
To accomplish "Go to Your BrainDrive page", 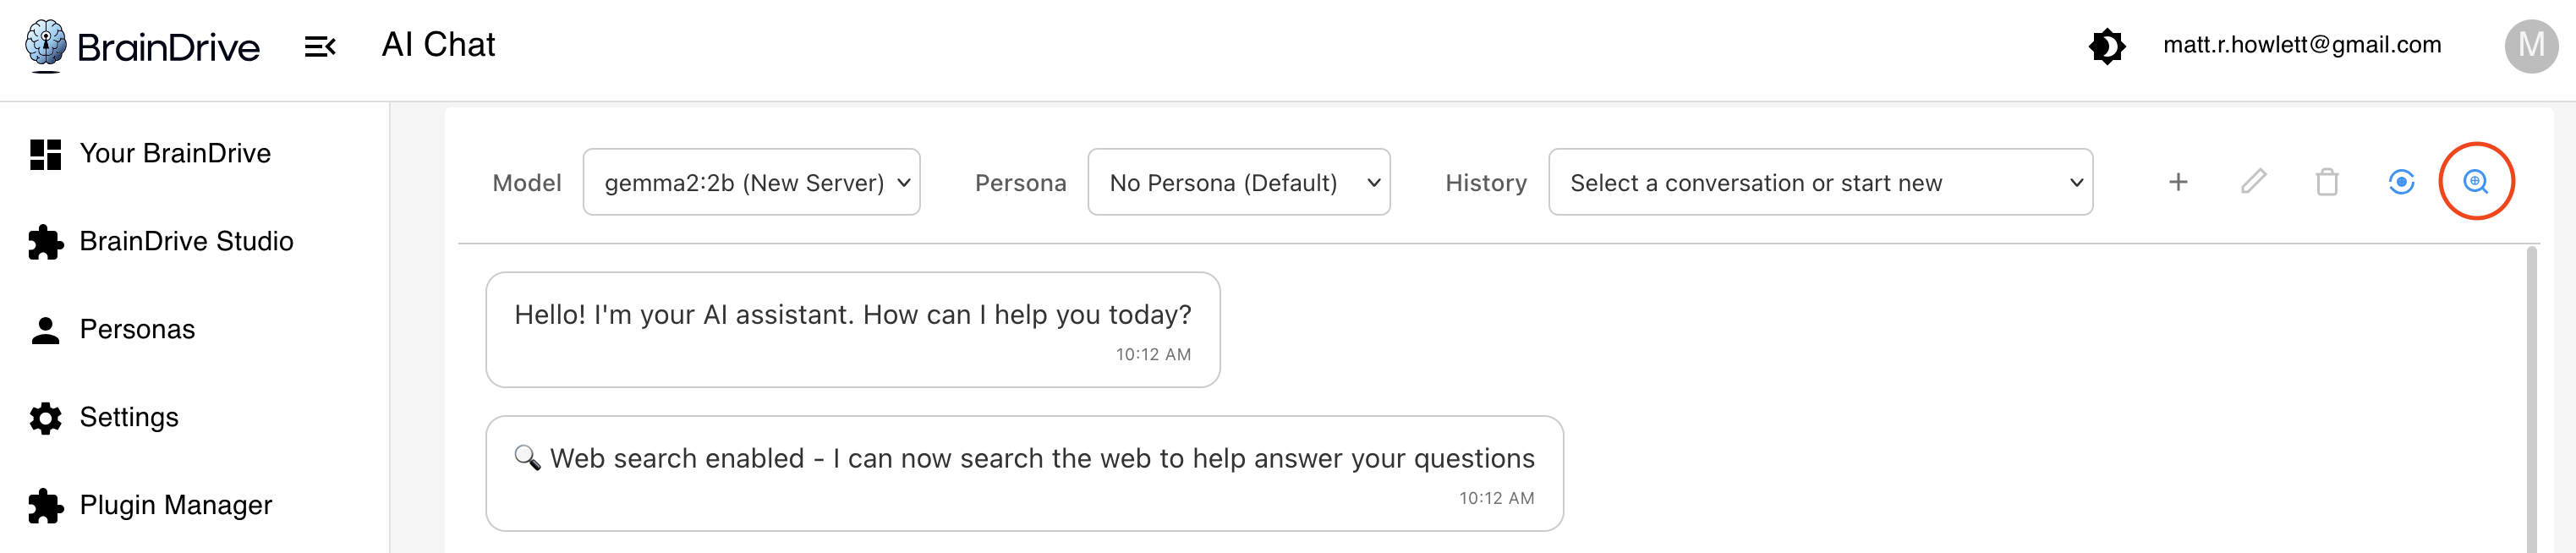I will coord(175,154).
